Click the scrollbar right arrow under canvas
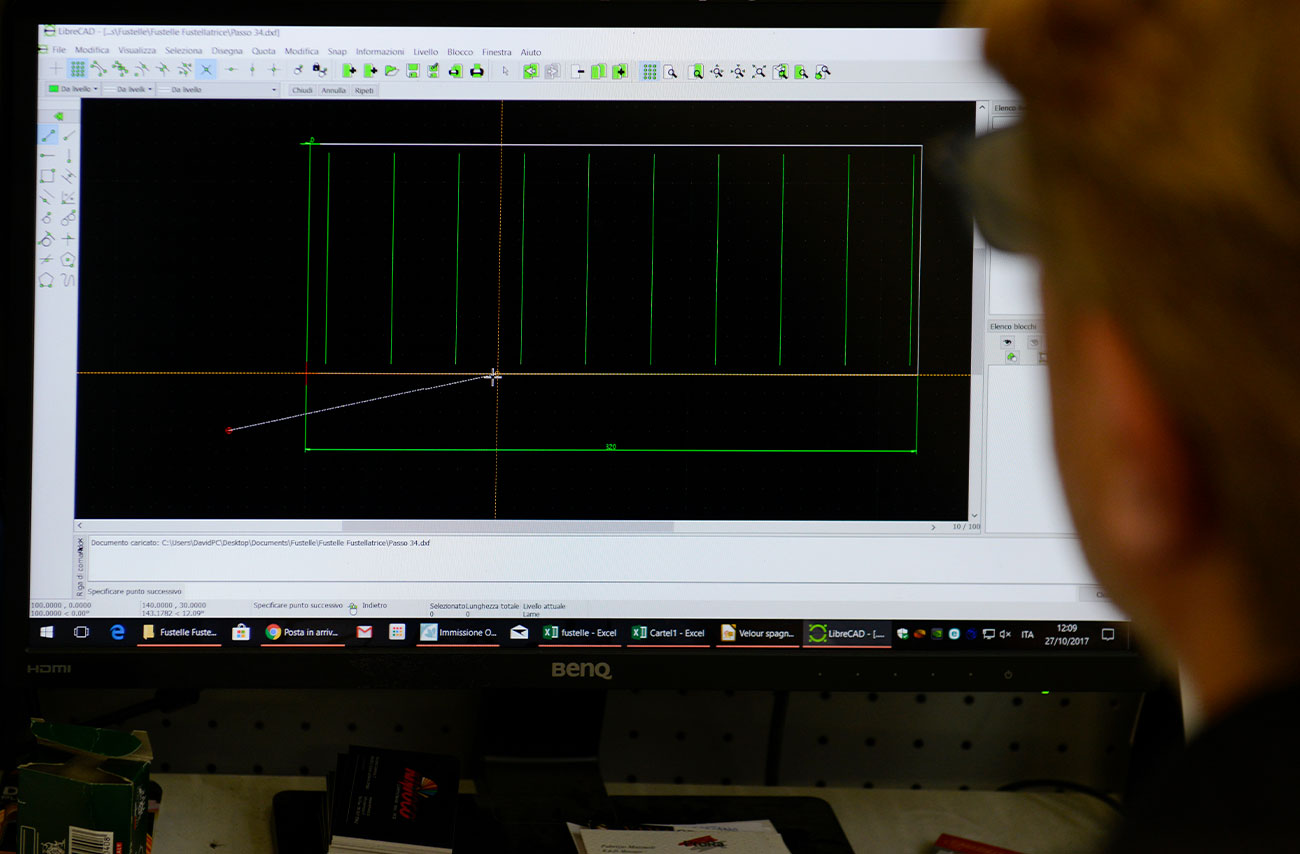 [934, 526]
